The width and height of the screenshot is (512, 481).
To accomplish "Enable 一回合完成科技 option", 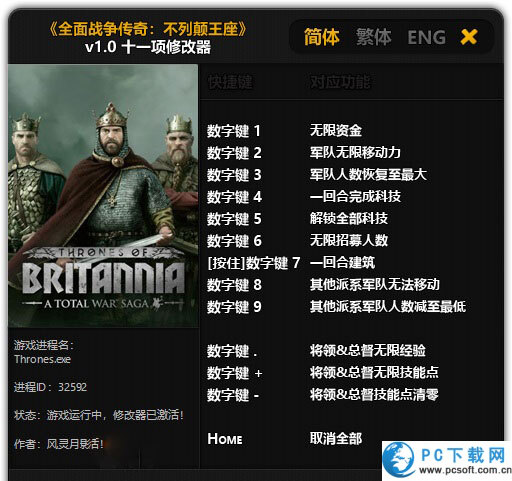I will [x=355, y=196].
